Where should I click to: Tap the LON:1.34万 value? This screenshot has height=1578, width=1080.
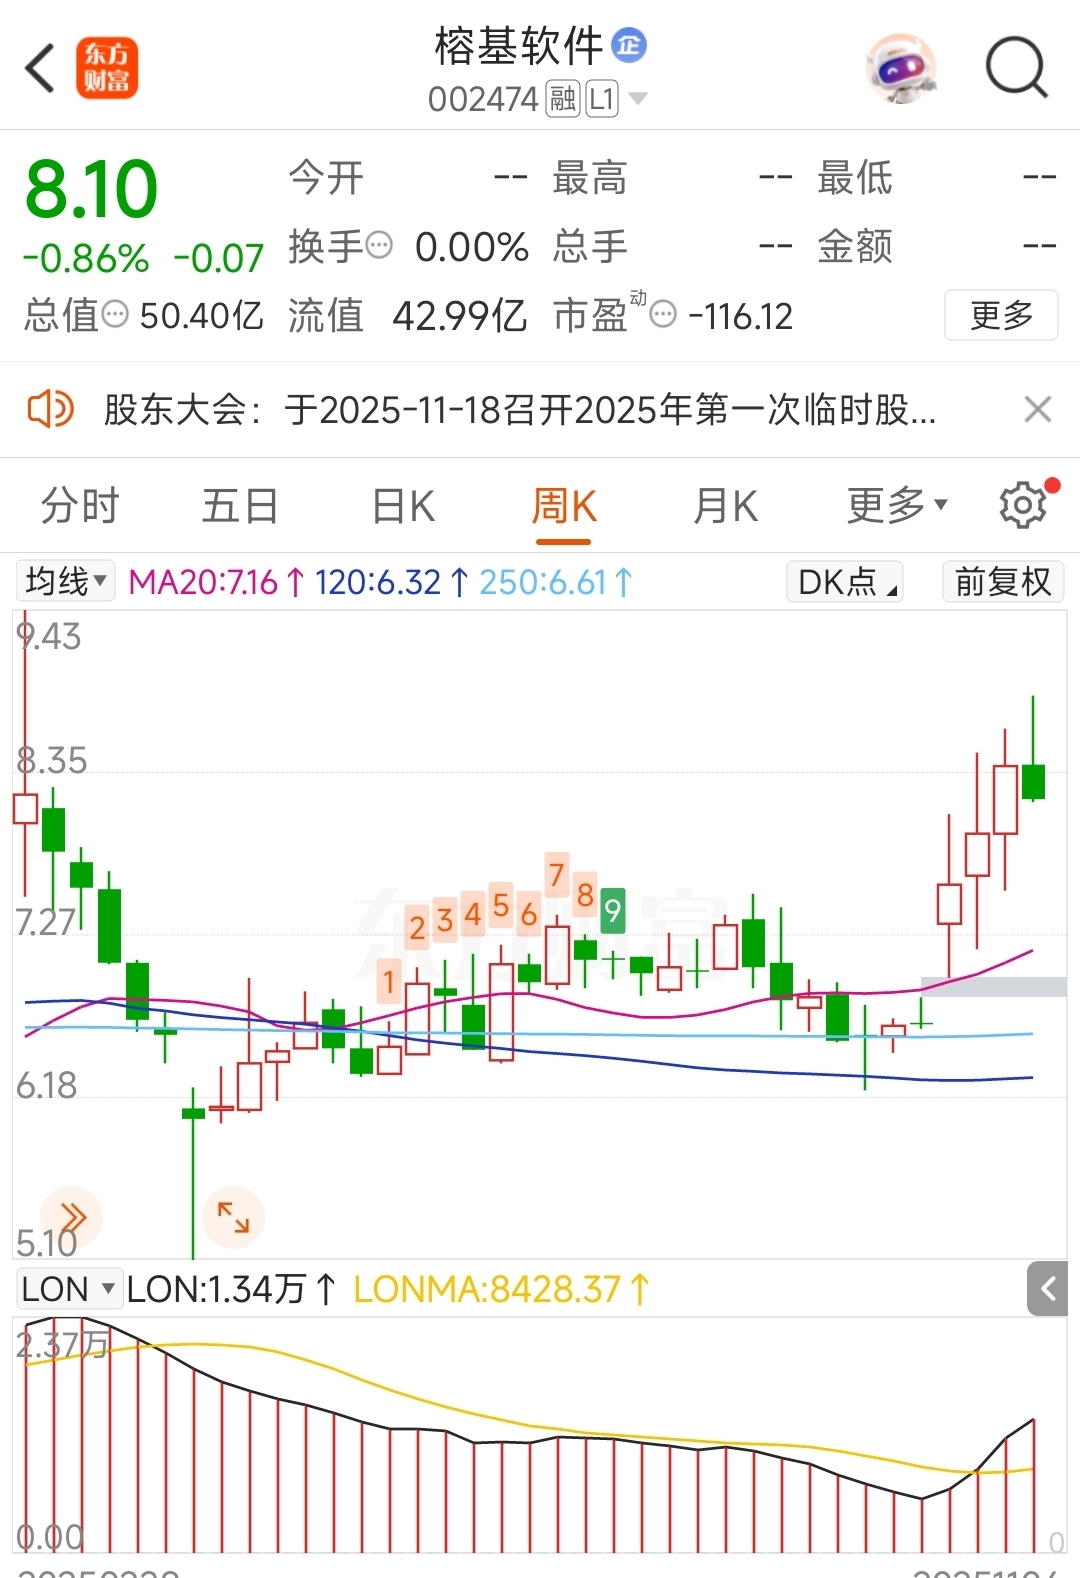click(x=231, y=1290)
